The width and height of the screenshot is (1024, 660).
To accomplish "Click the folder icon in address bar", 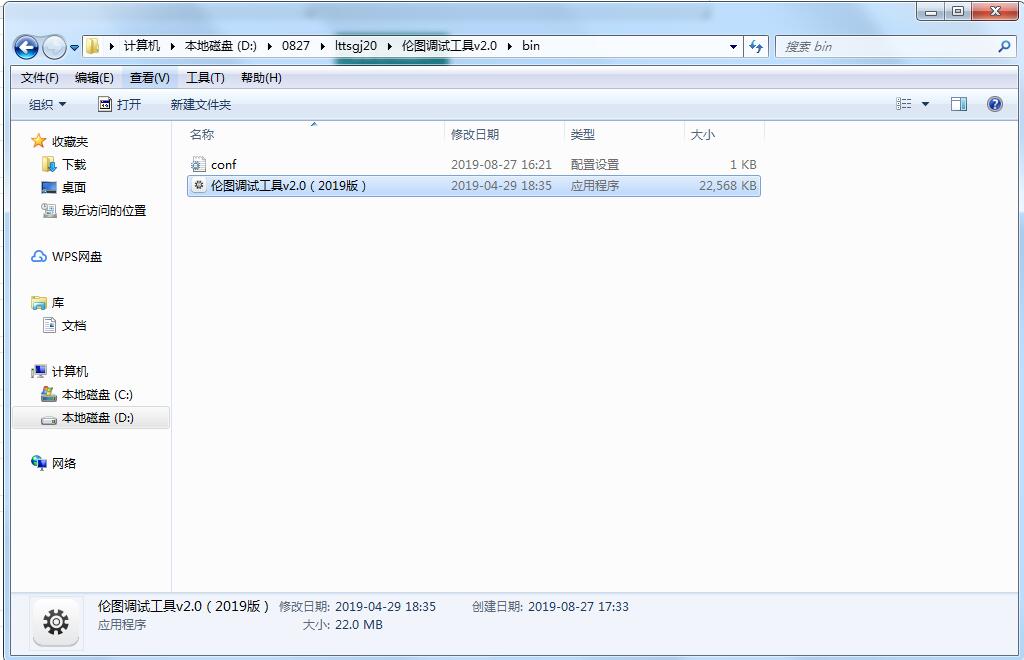I will click(x=93, y=46).
